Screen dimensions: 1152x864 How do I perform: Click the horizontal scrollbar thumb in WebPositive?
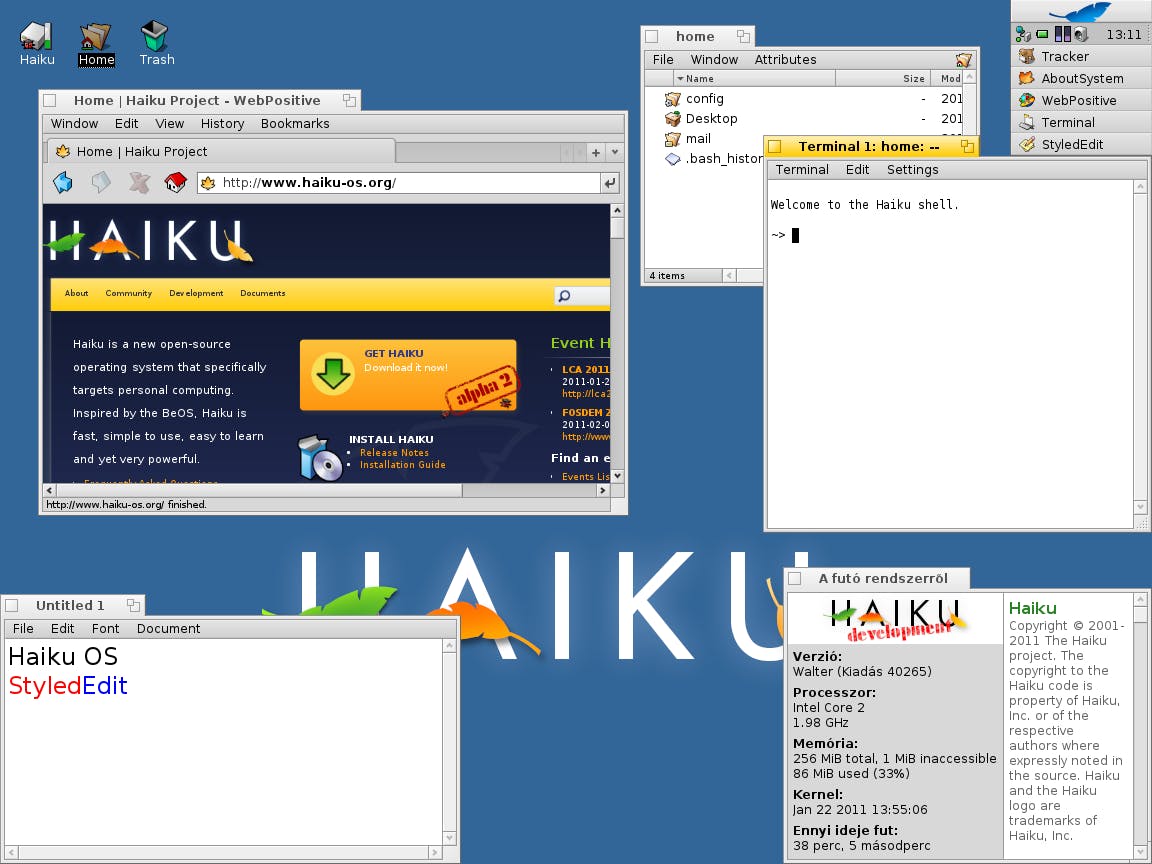(259, 490)
